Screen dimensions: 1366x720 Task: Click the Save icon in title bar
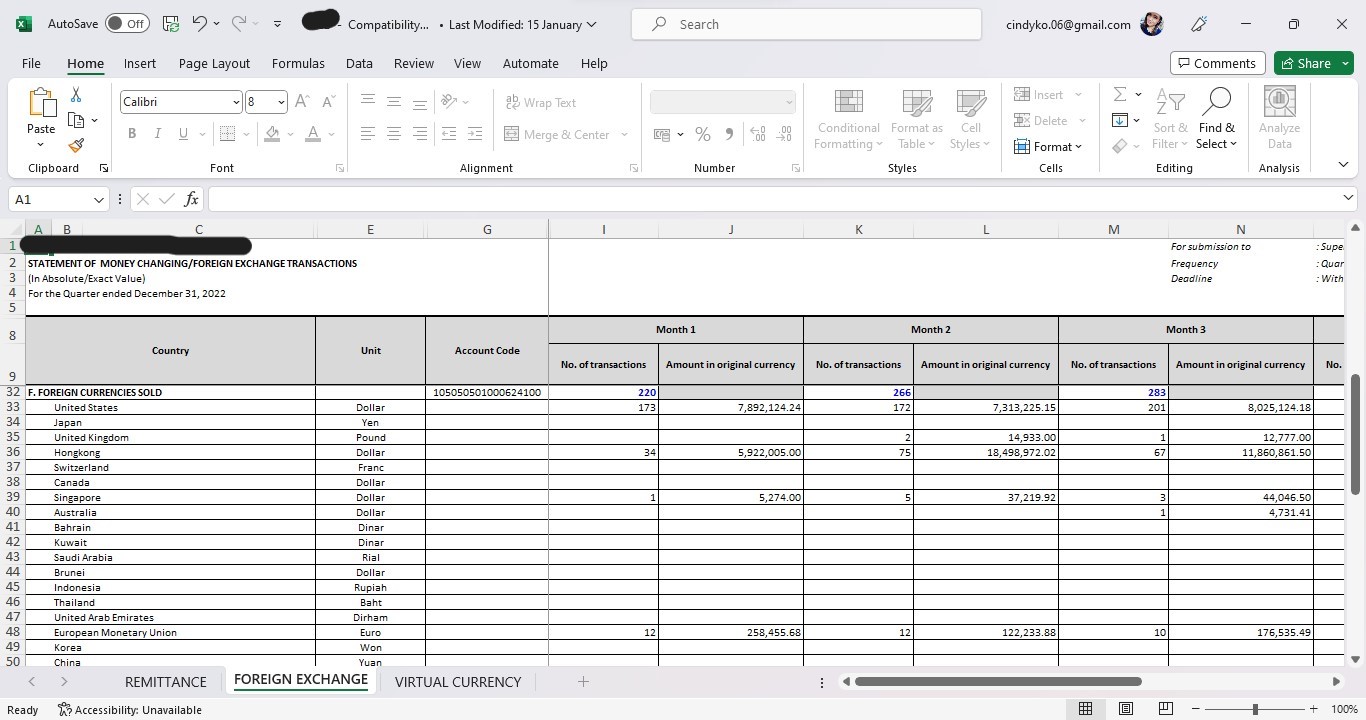pos(171,24)
